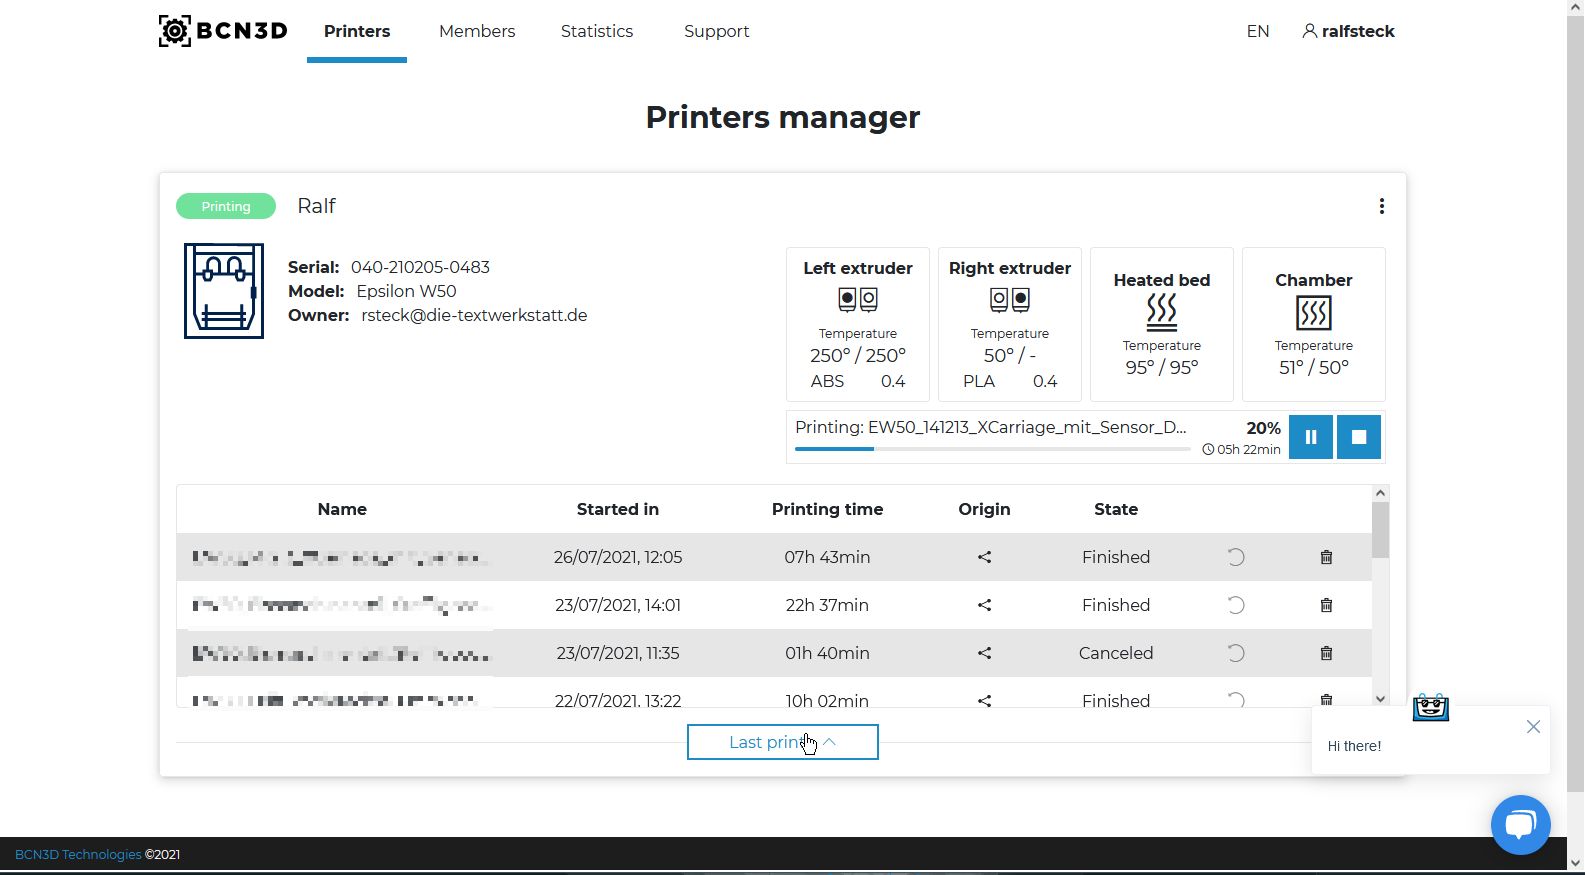Click the Chamber heating icon
Viewport: 1585px width, 875px height.
(1314, 313)
